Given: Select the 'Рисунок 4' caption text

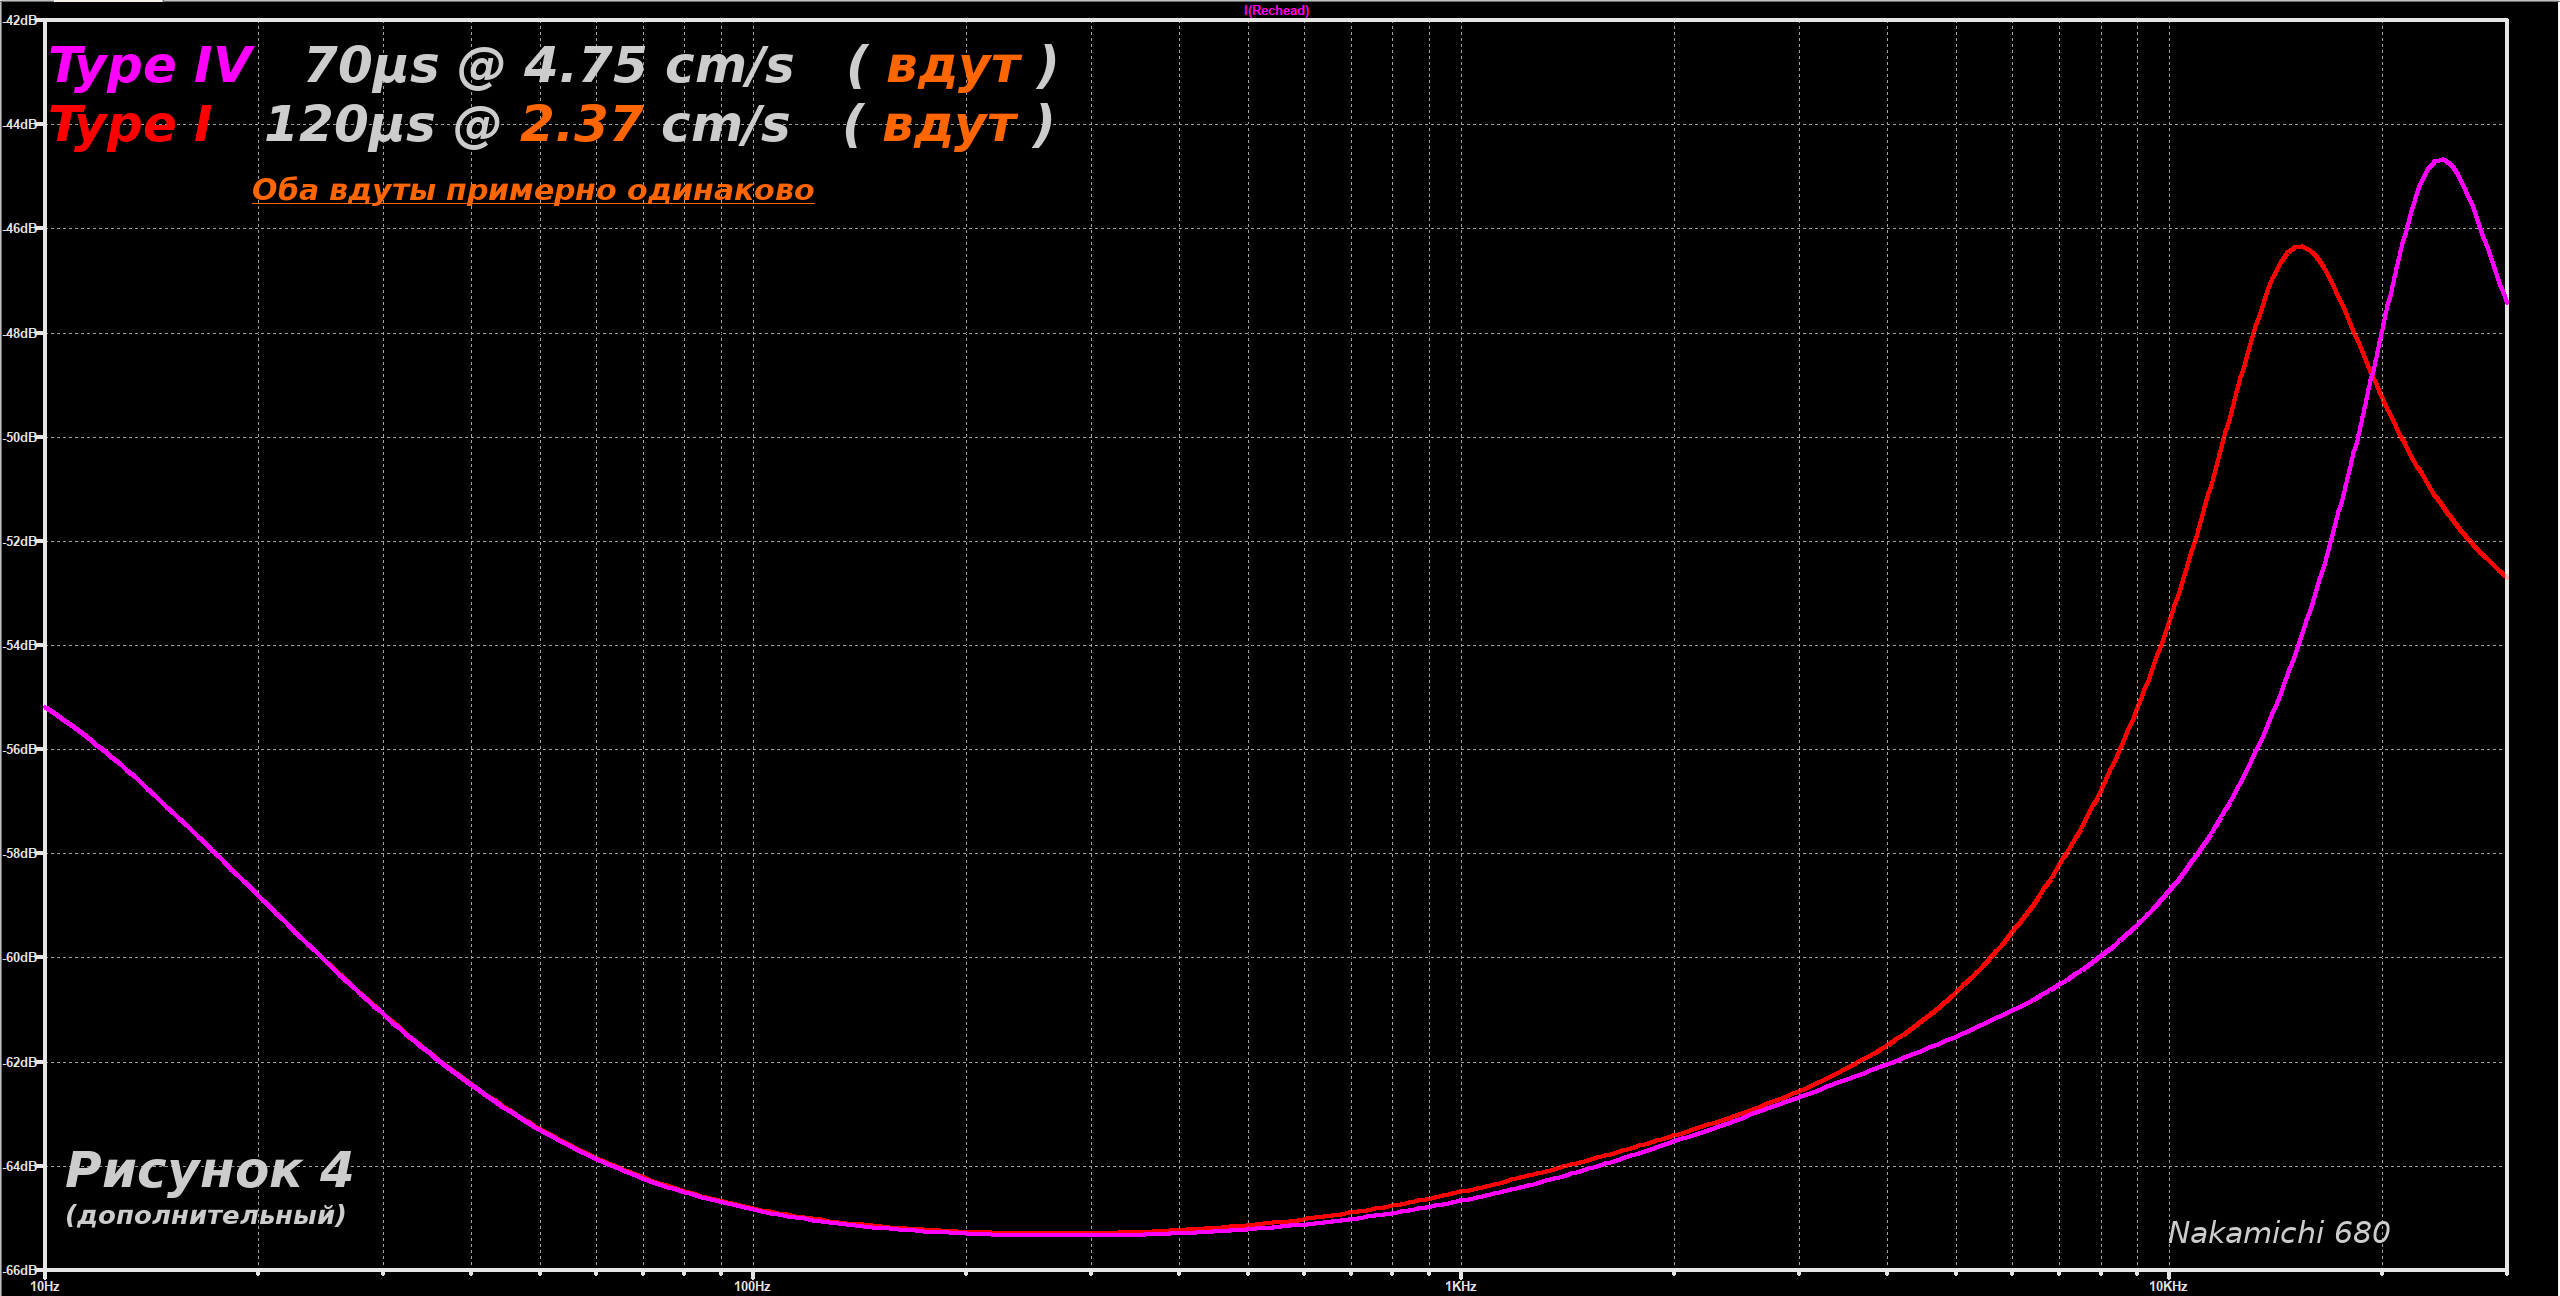Looking at the screenshot, I should pos(208,1171).
